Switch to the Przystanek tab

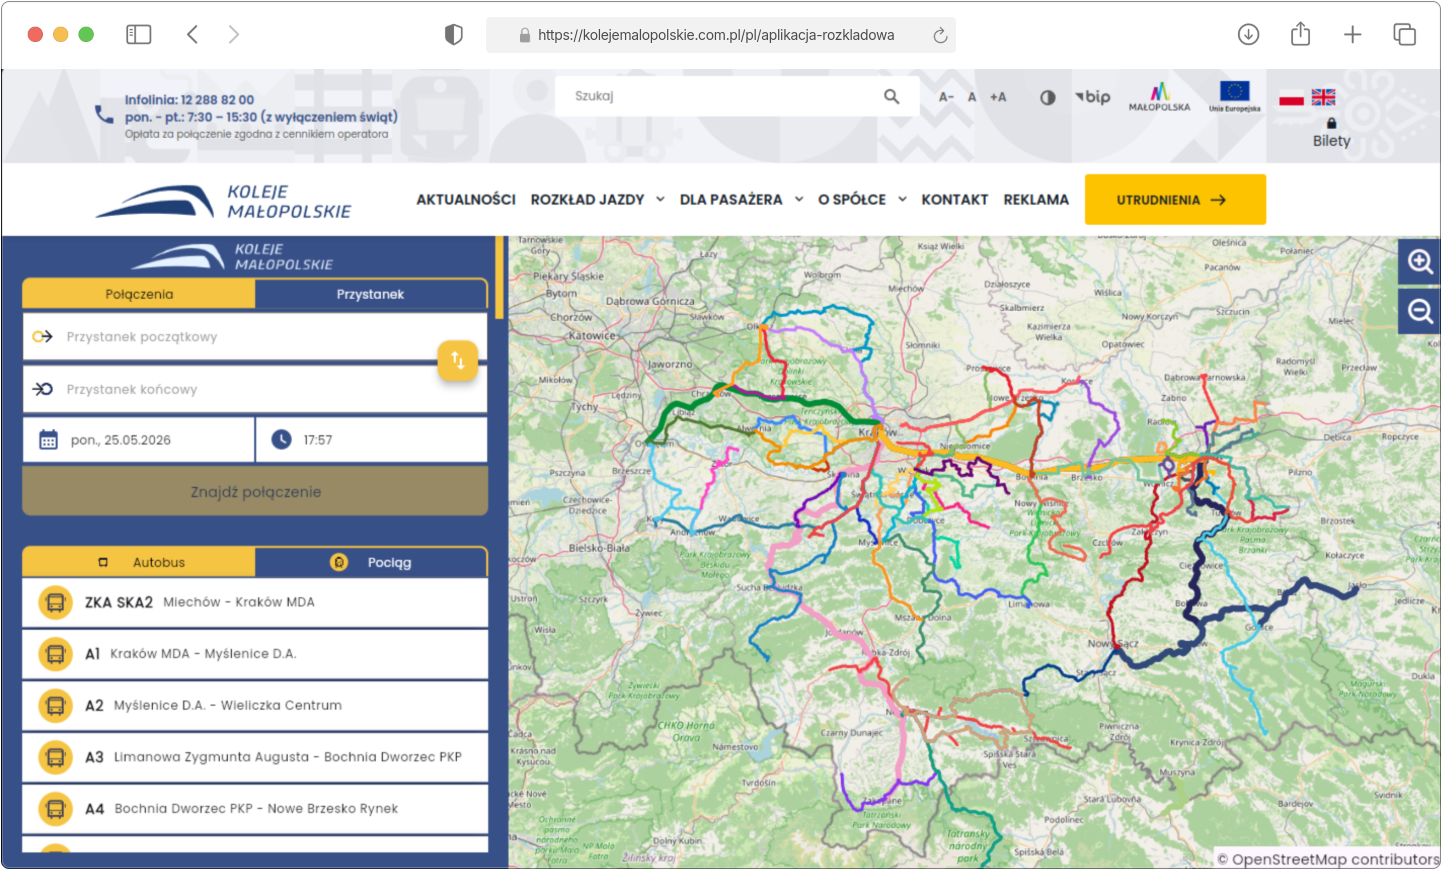[370, 294]
